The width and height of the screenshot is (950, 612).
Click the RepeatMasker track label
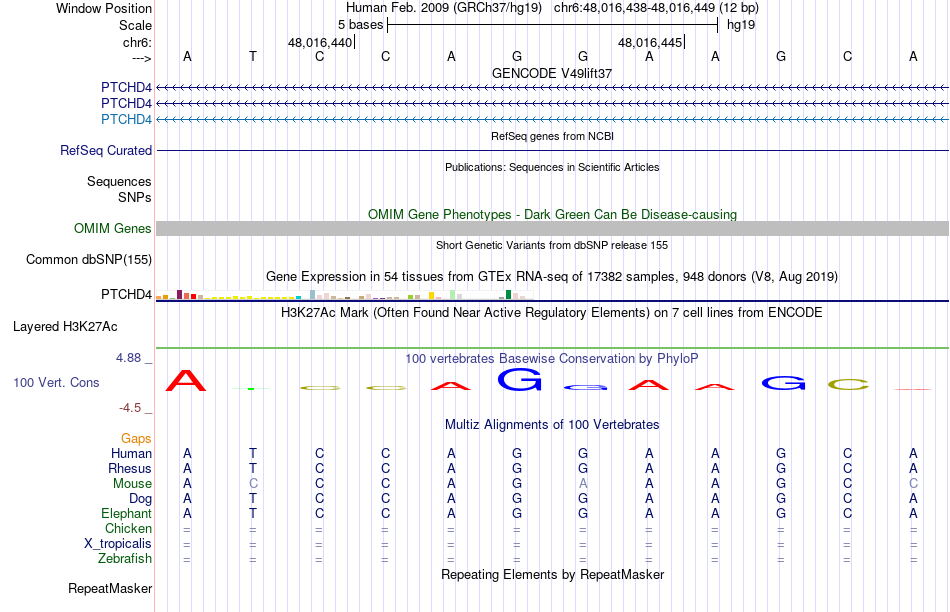pos(110,588)
